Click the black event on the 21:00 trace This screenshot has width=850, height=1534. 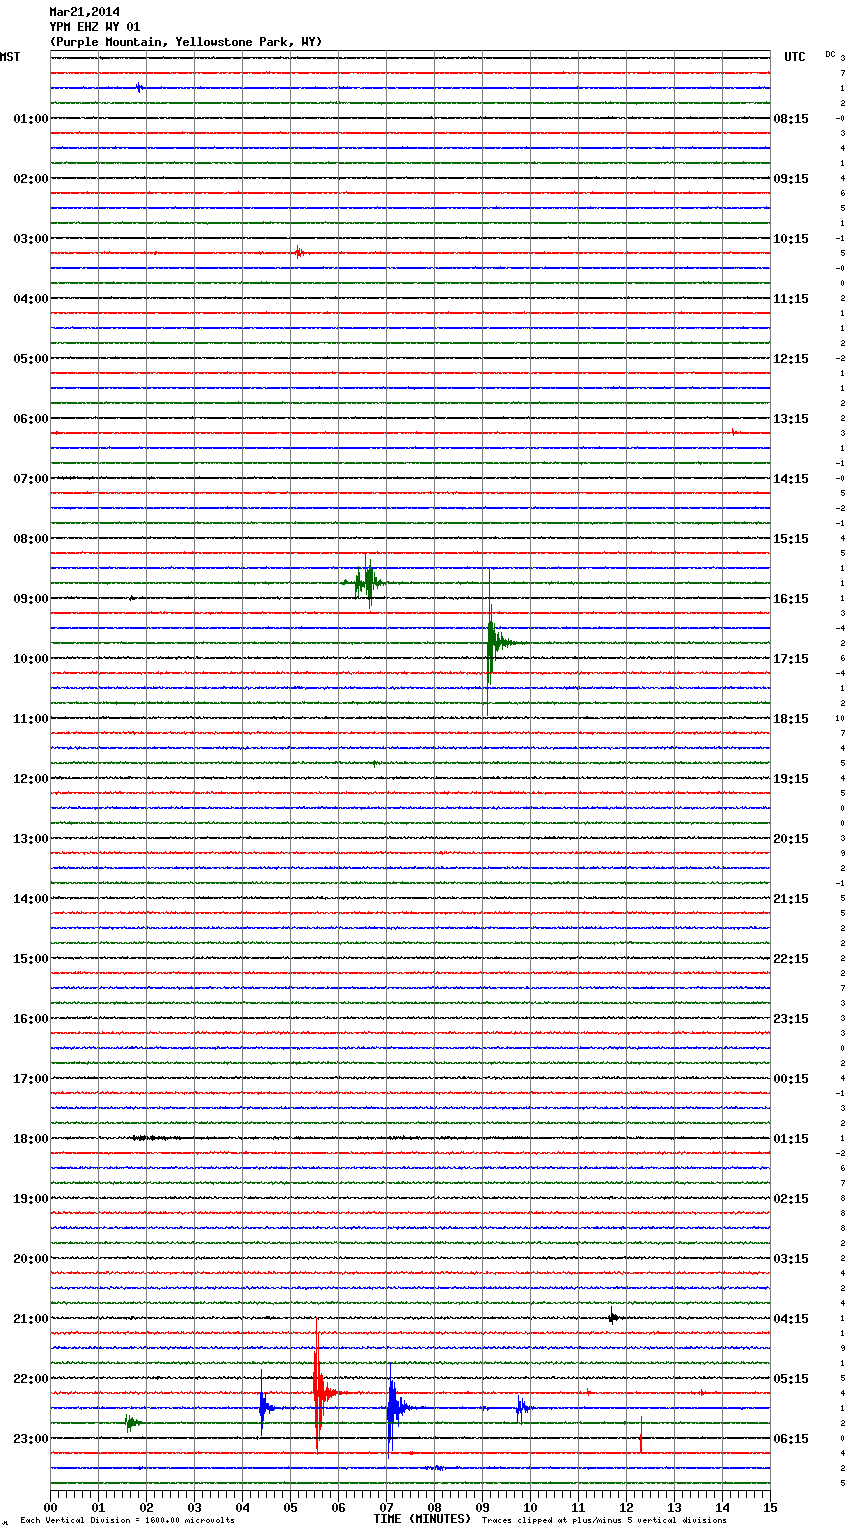coord(614,1317)
